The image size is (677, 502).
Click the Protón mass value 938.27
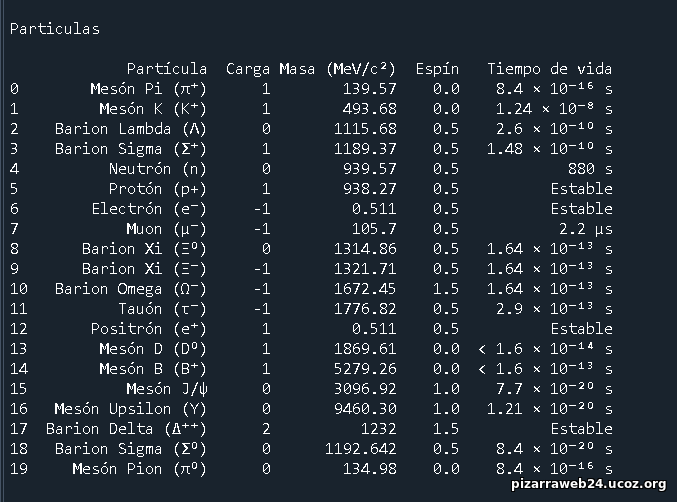pos(370,189)
